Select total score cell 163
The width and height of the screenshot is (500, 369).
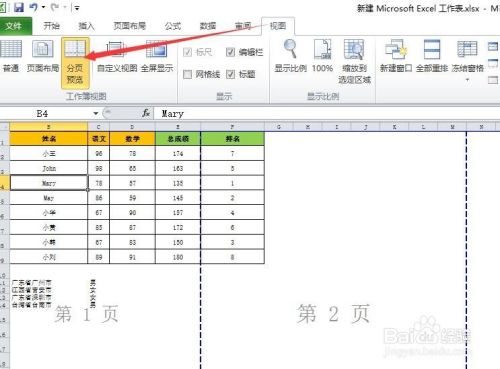click(178, 168)
